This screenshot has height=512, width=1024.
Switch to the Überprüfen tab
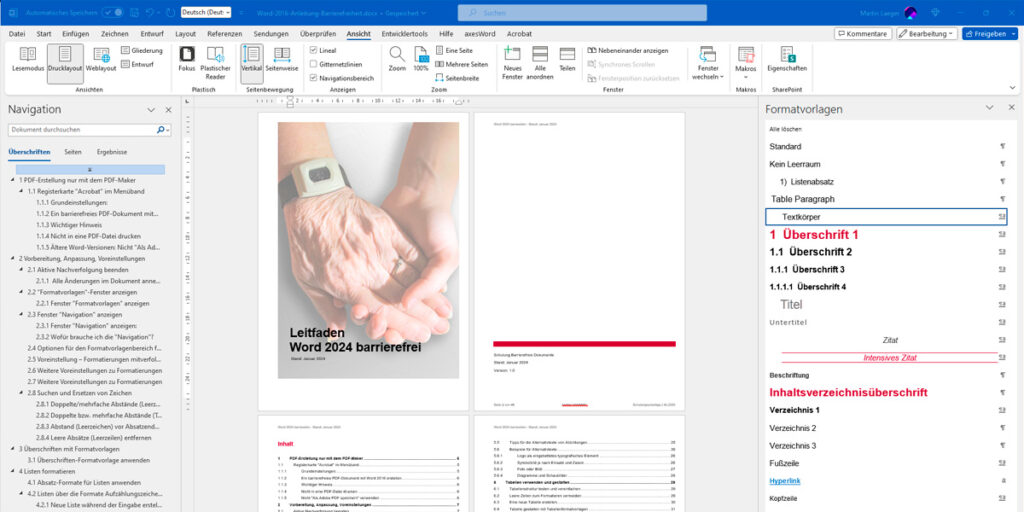pos(318,34)
